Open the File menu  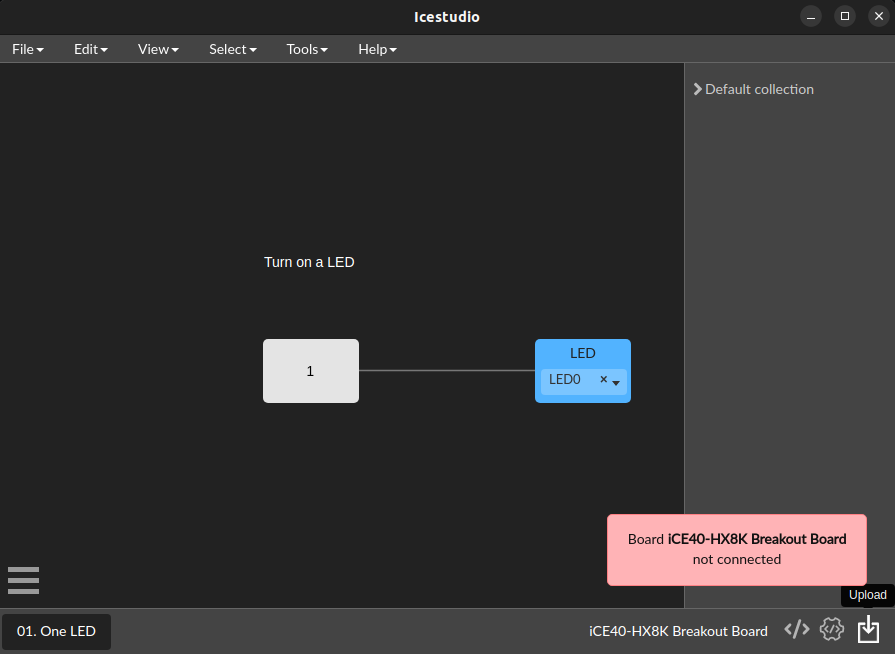point(27,49)
